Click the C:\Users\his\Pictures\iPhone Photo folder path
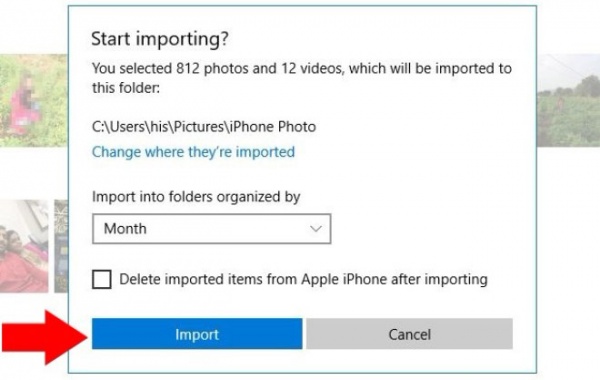This screenshot has height=380, width=600. coord(204,127)
